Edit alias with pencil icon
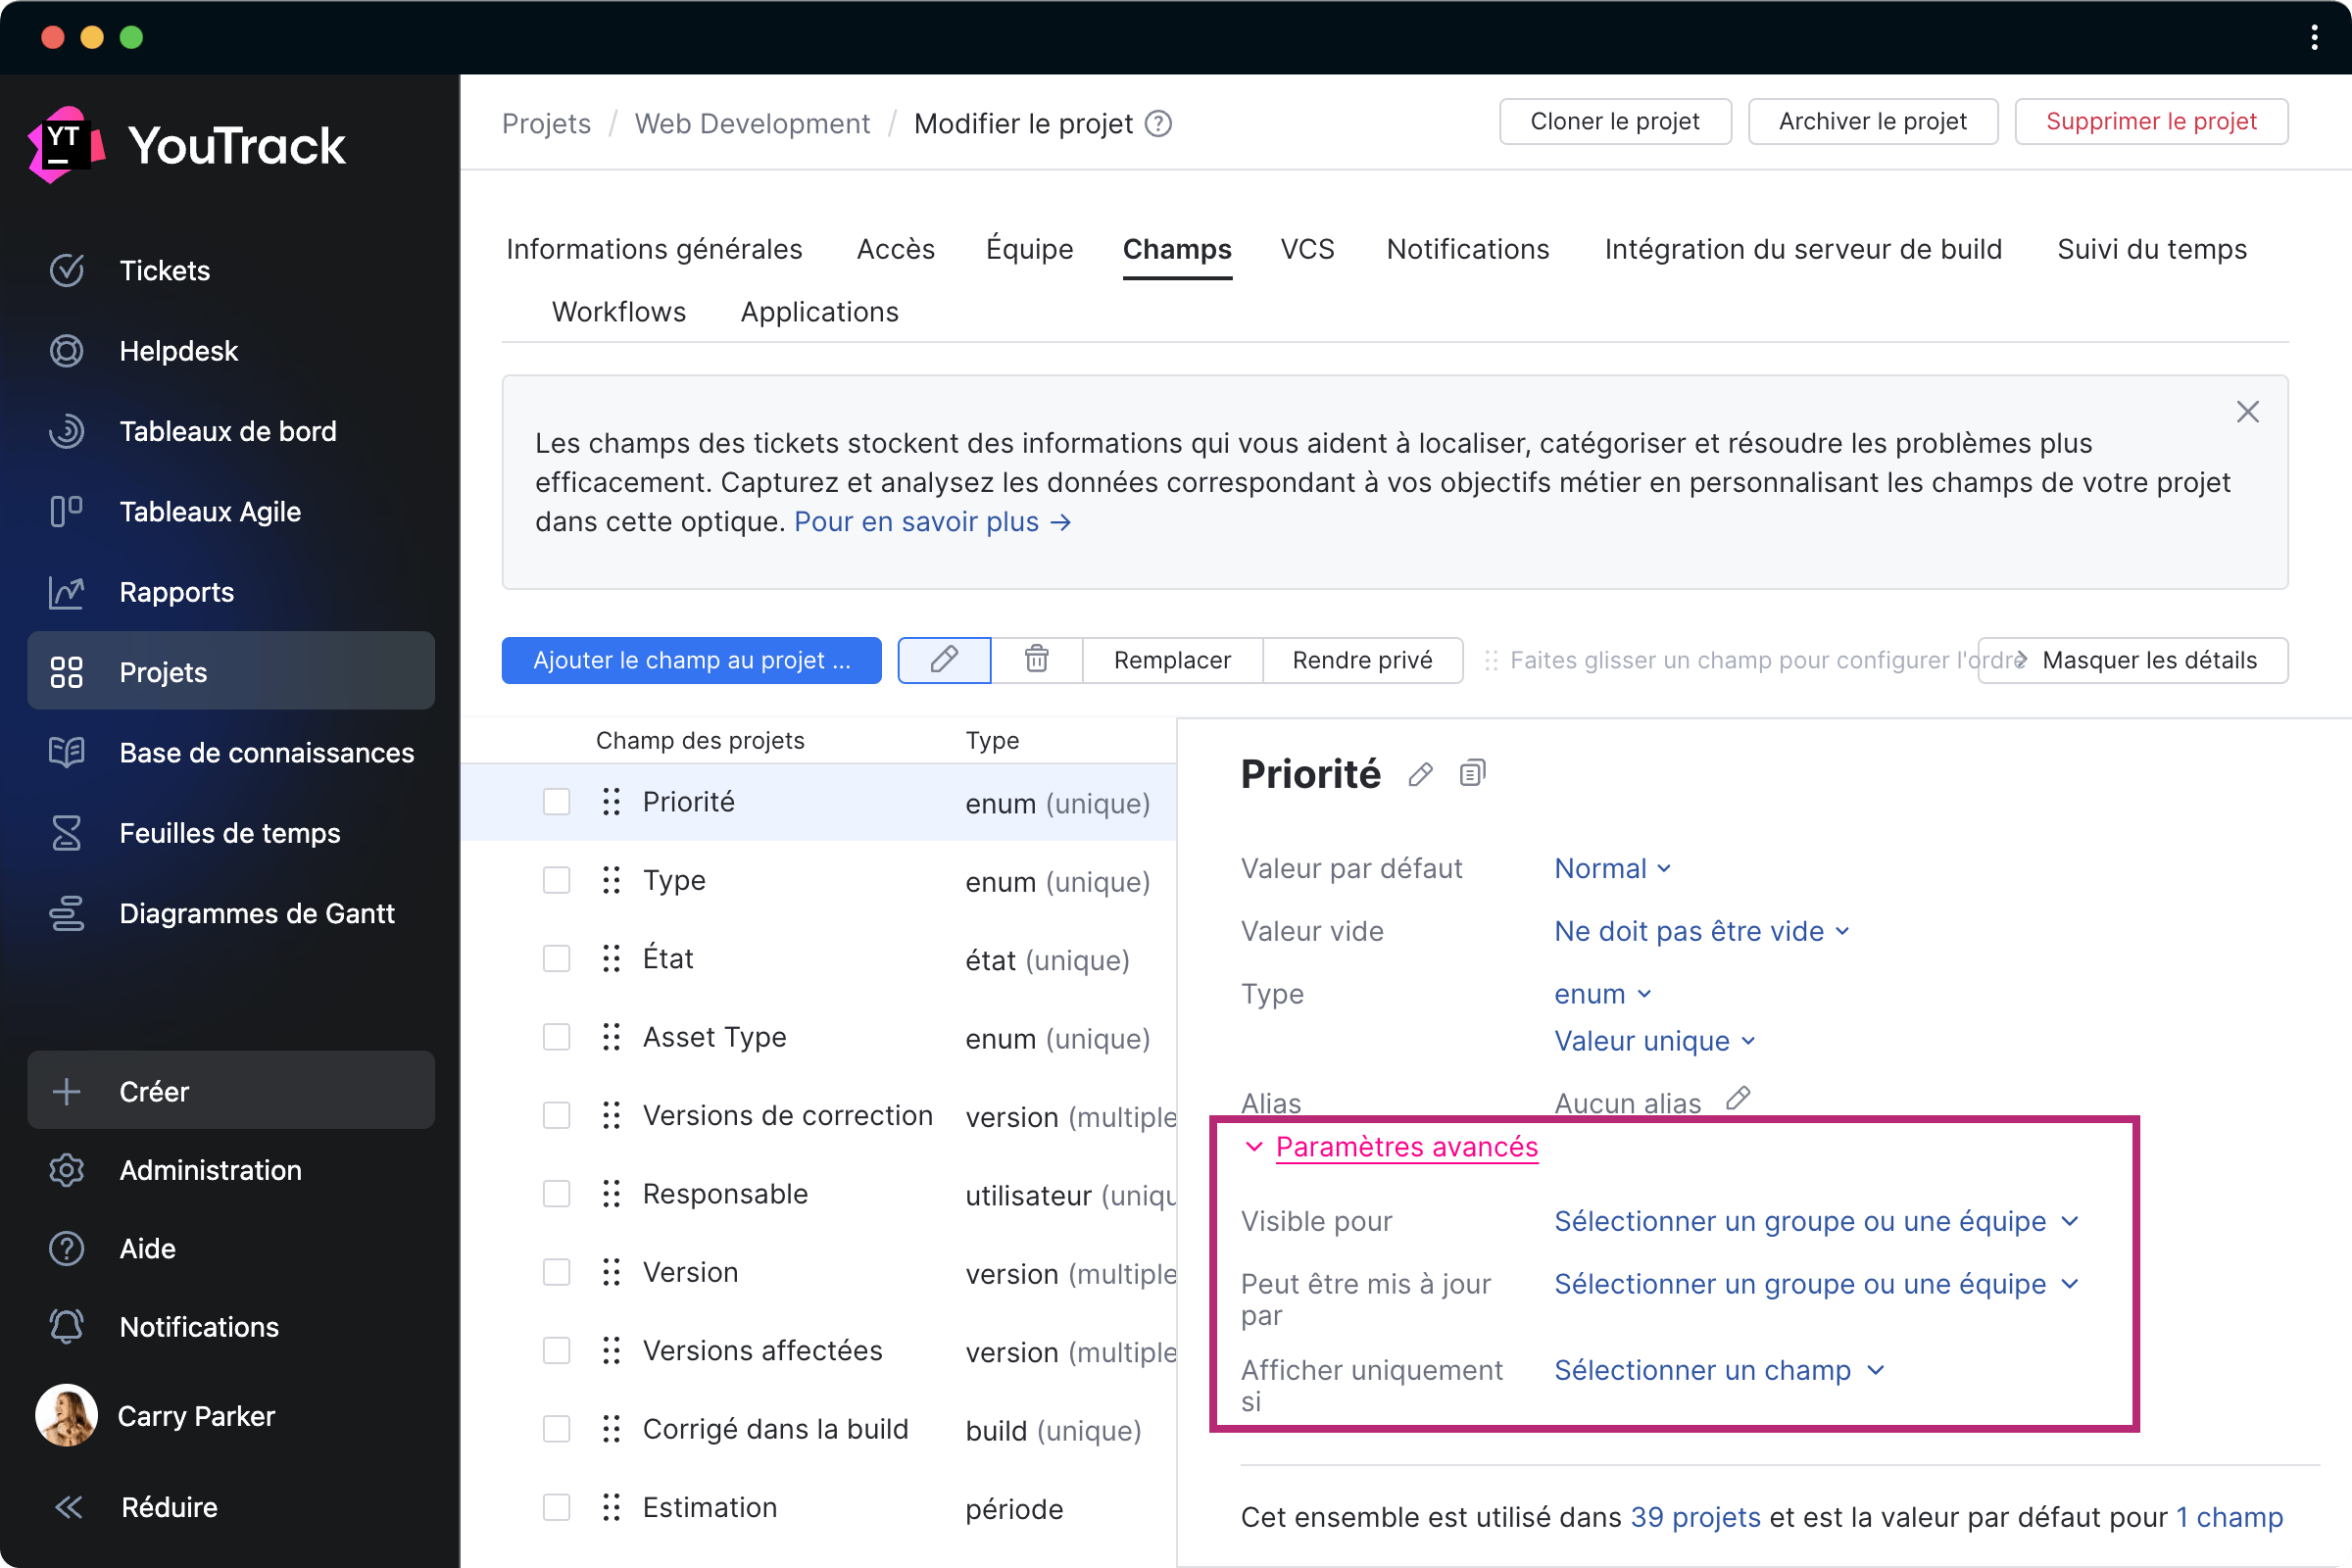 (x=1738, y=1099)
